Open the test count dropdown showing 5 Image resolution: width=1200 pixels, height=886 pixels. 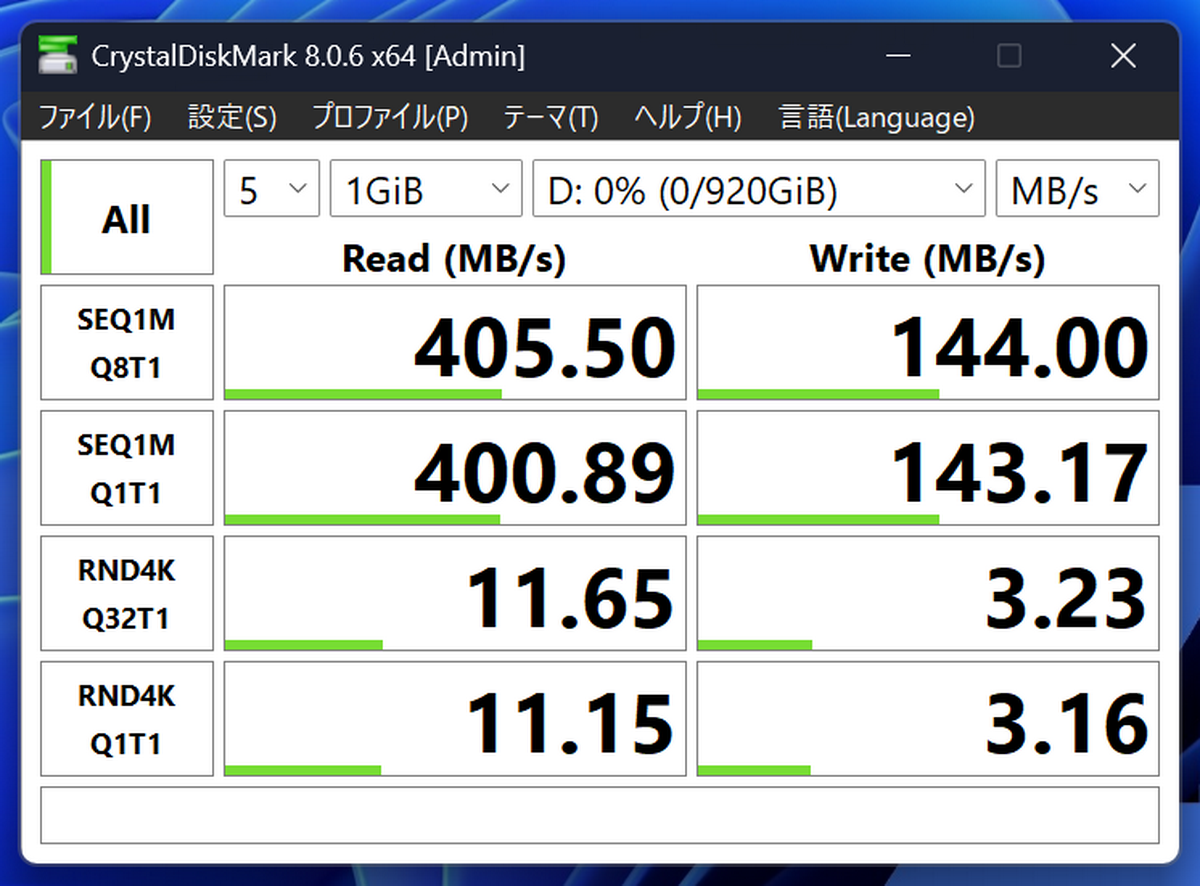(x=272, y=188)
